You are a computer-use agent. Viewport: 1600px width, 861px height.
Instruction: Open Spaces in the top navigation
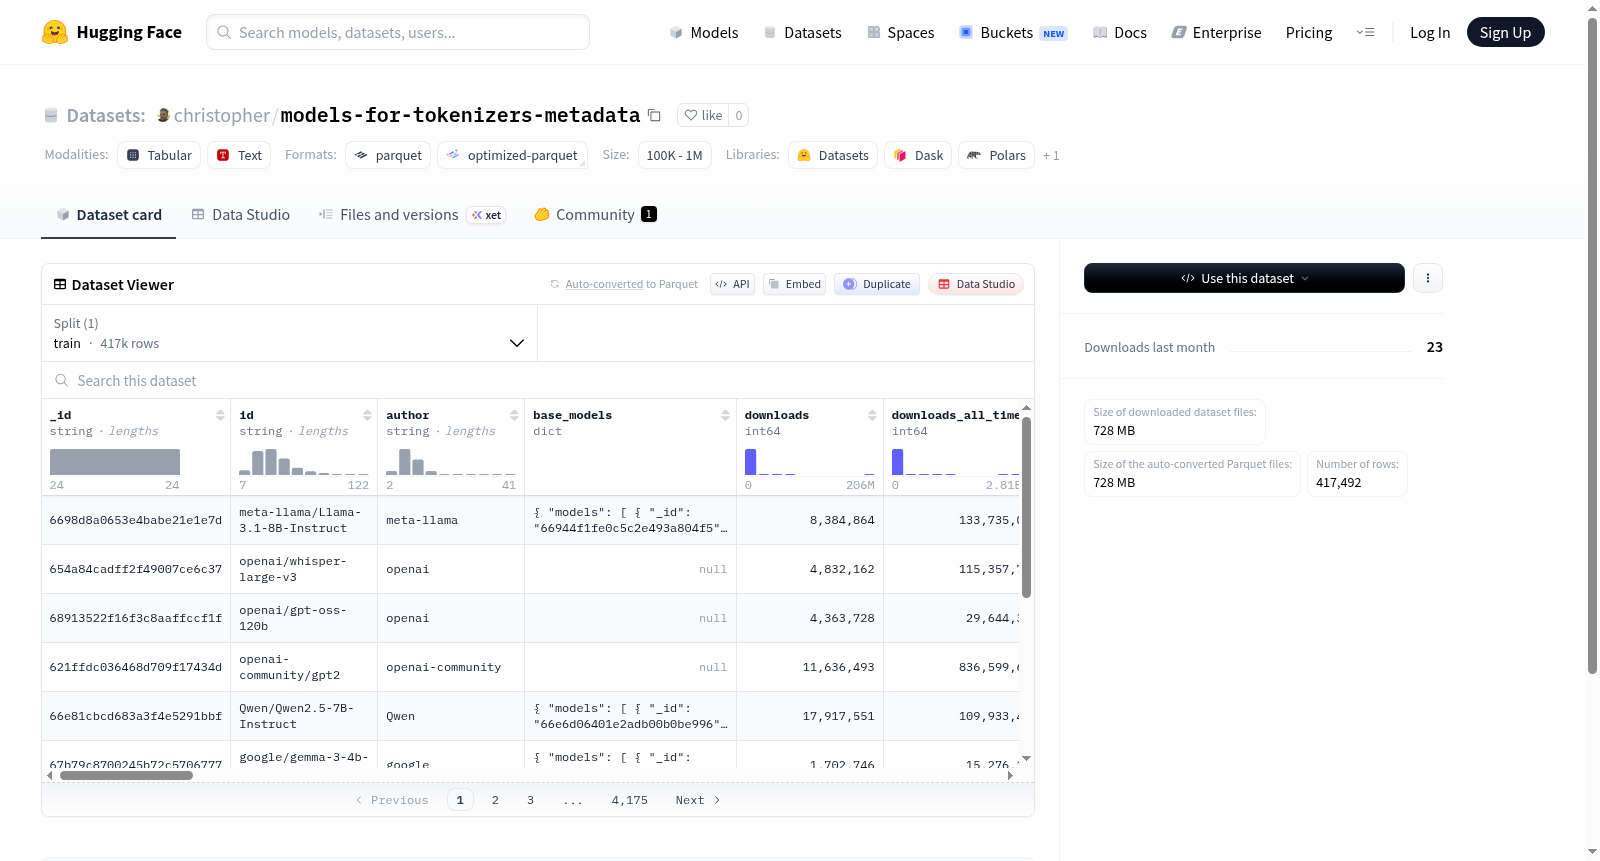point(901,32)
